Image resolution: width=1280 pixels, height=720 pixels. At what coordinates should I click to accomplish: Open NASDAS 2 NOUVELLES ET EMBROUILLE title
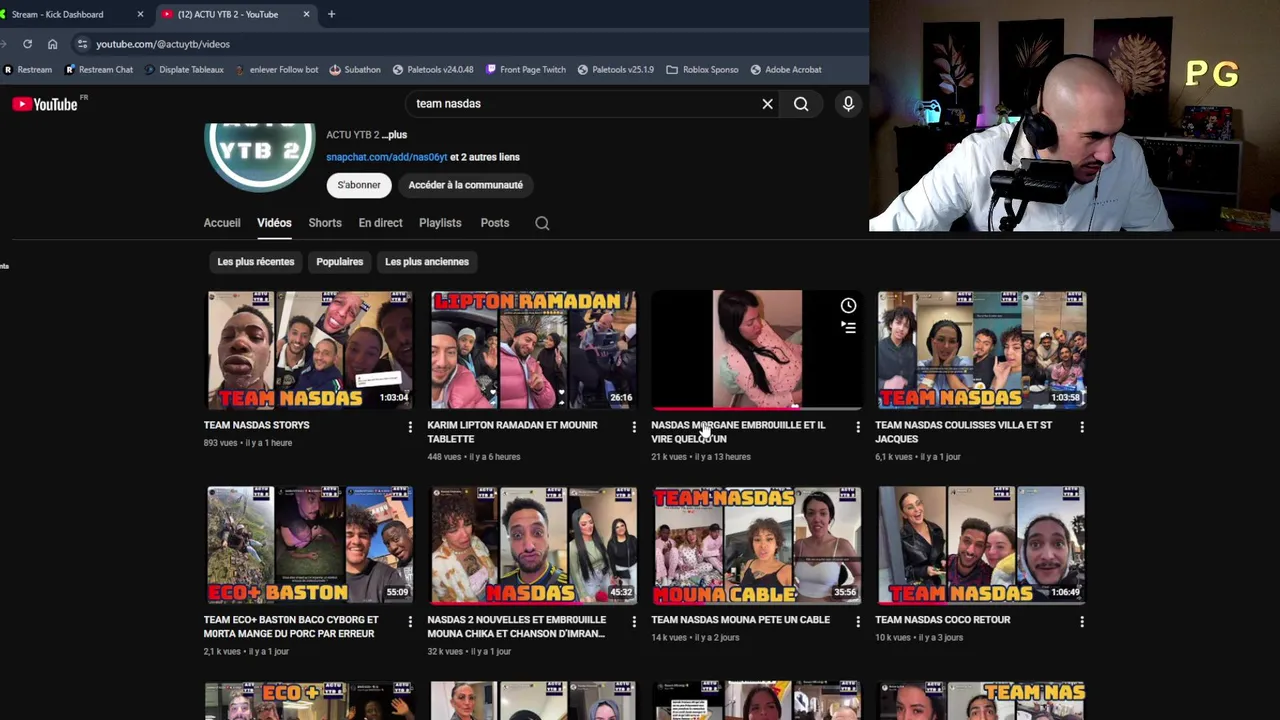click(x=517, y=627)
